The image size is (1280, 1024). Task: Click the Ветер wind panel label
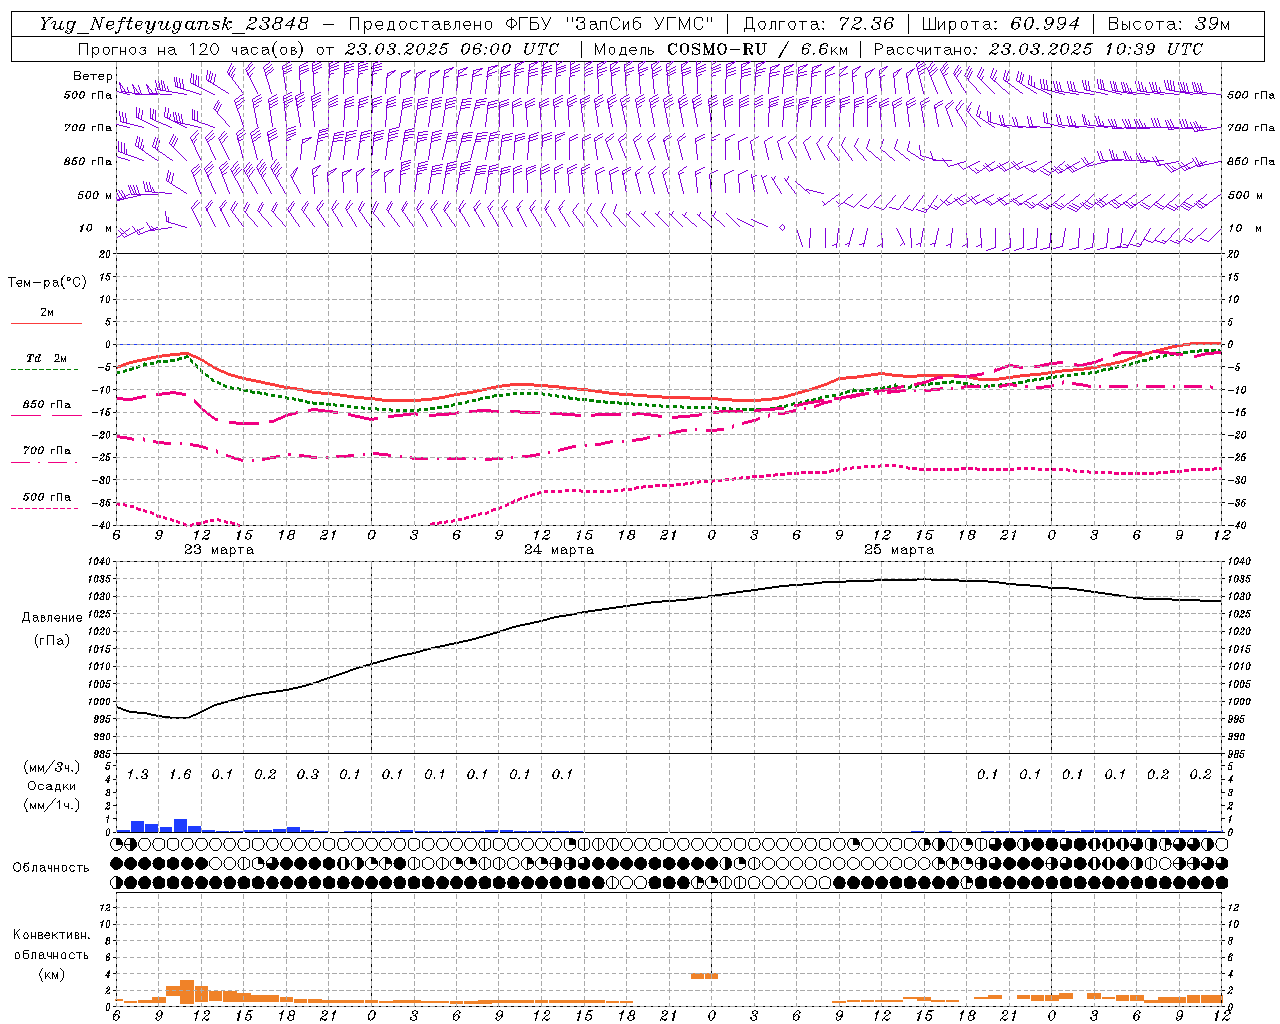point(93,76)
